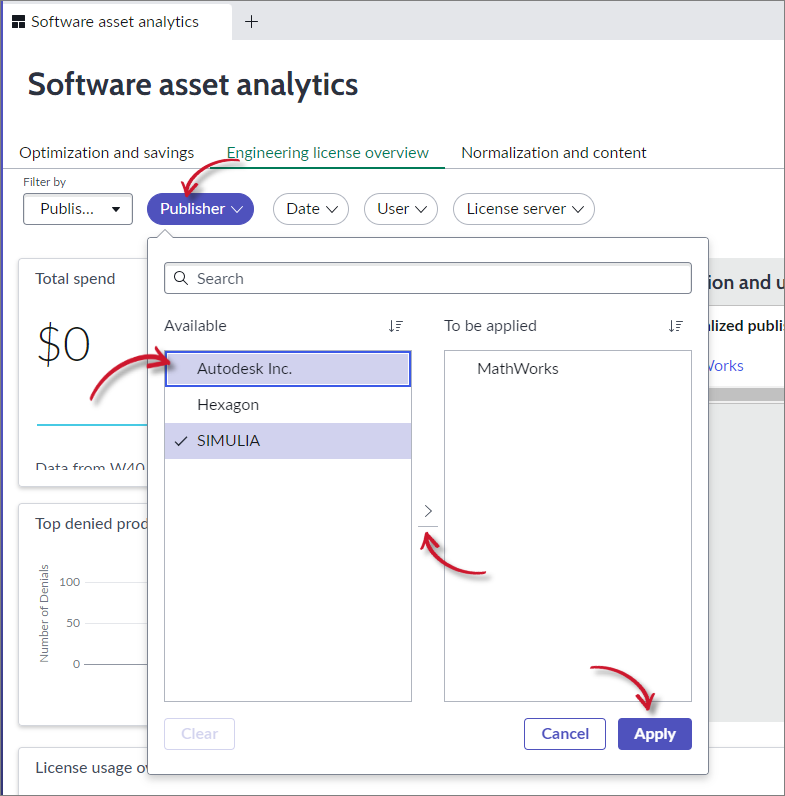785x796 pixels.
Task: Click the Cancel button
Action: [565, 734]
